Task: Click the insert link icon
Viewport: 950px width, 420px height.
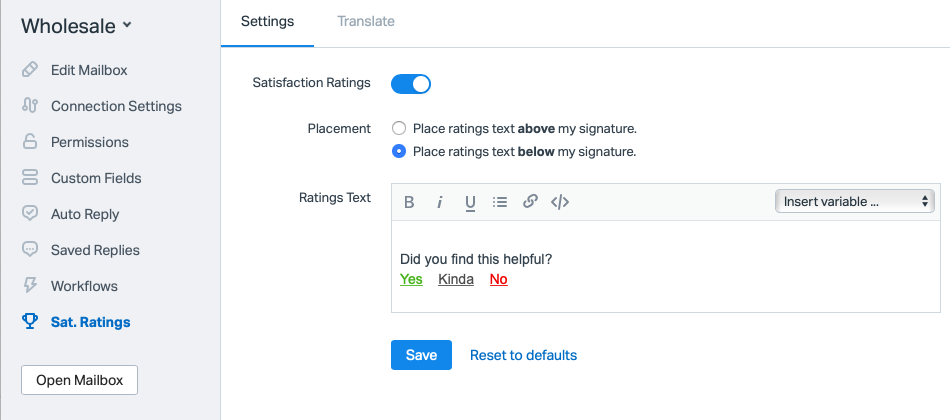Action: pyautogui.click(x=531, y=202)
